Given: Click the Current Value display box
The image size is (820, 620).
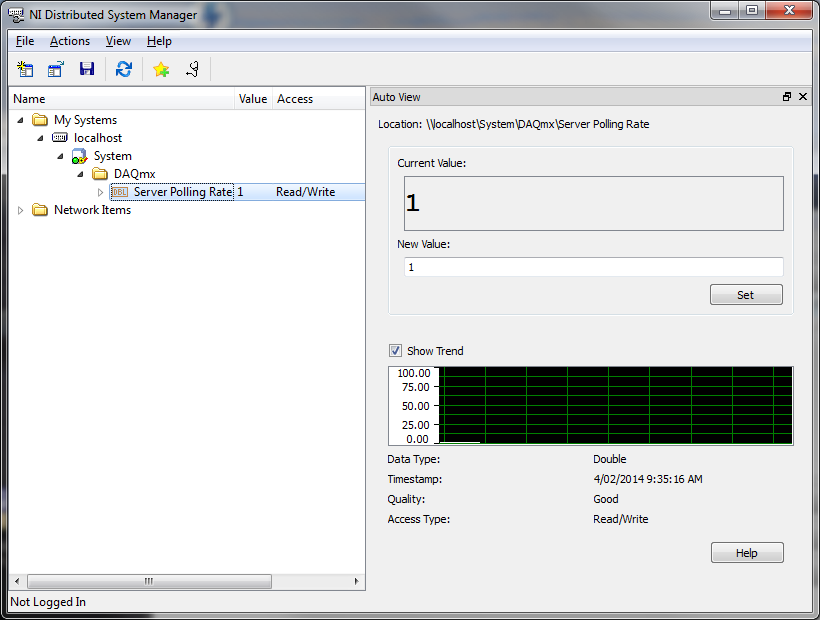Looking at the screenshot, I should (594, 203).
